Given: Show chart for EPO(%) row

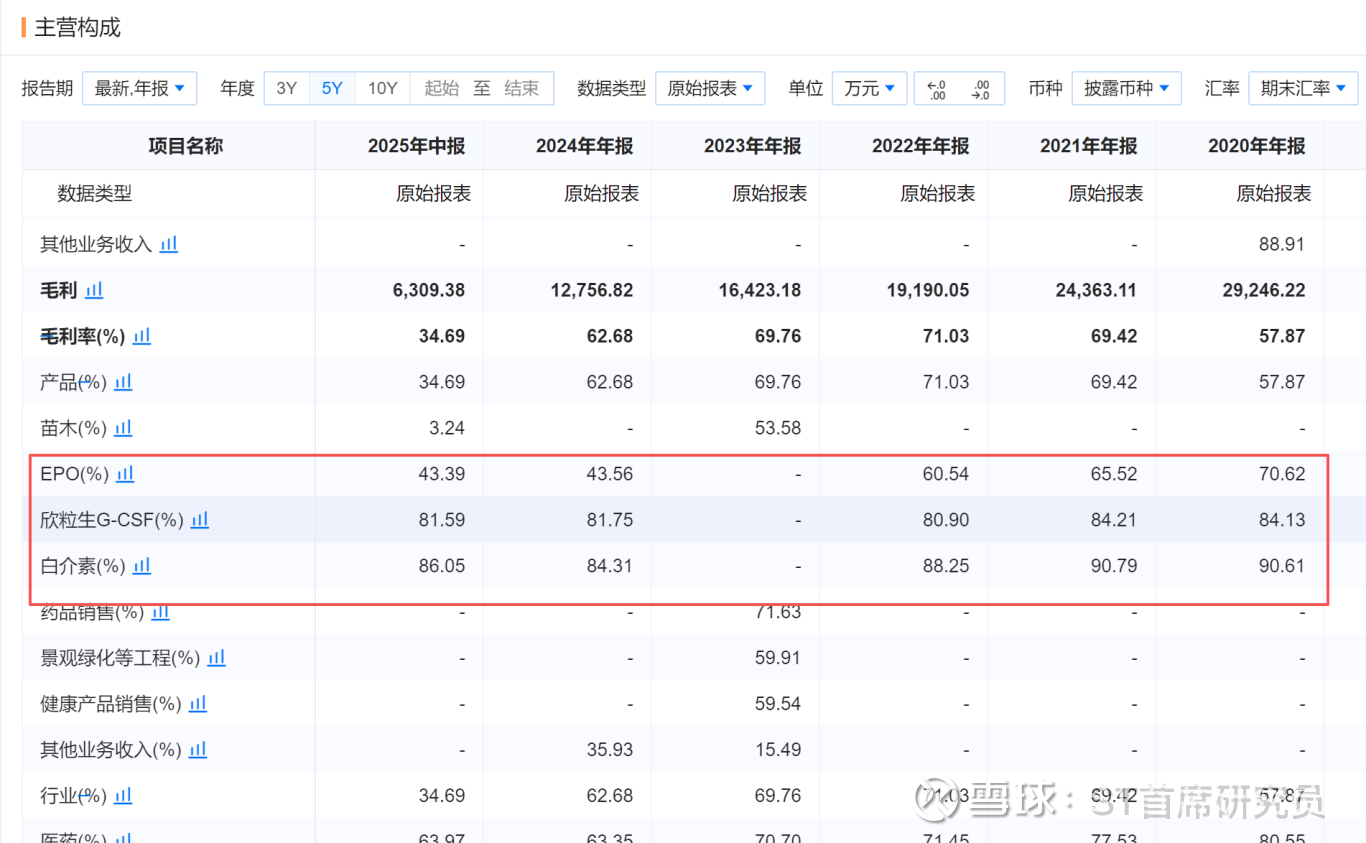Looking at the screenshot, I should (125, 474).
